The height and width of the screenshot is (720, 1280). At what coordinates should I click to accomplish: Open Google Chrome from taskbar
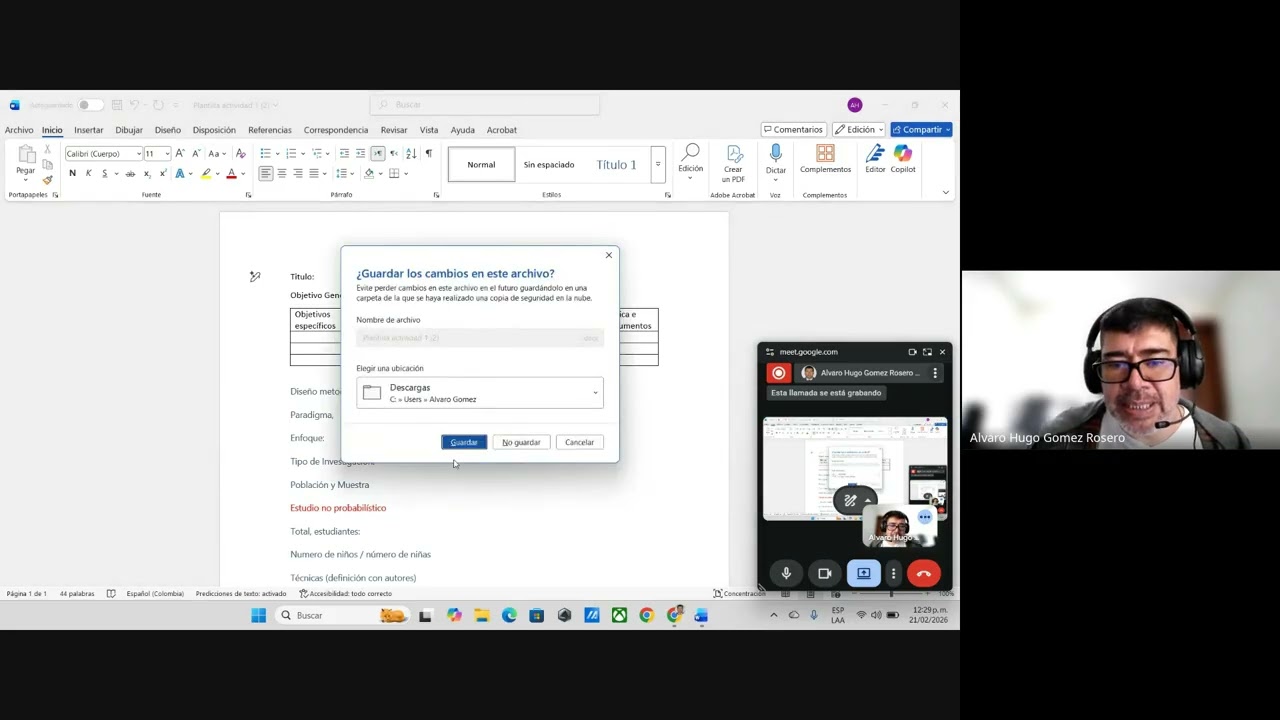[x=647, y=616]
